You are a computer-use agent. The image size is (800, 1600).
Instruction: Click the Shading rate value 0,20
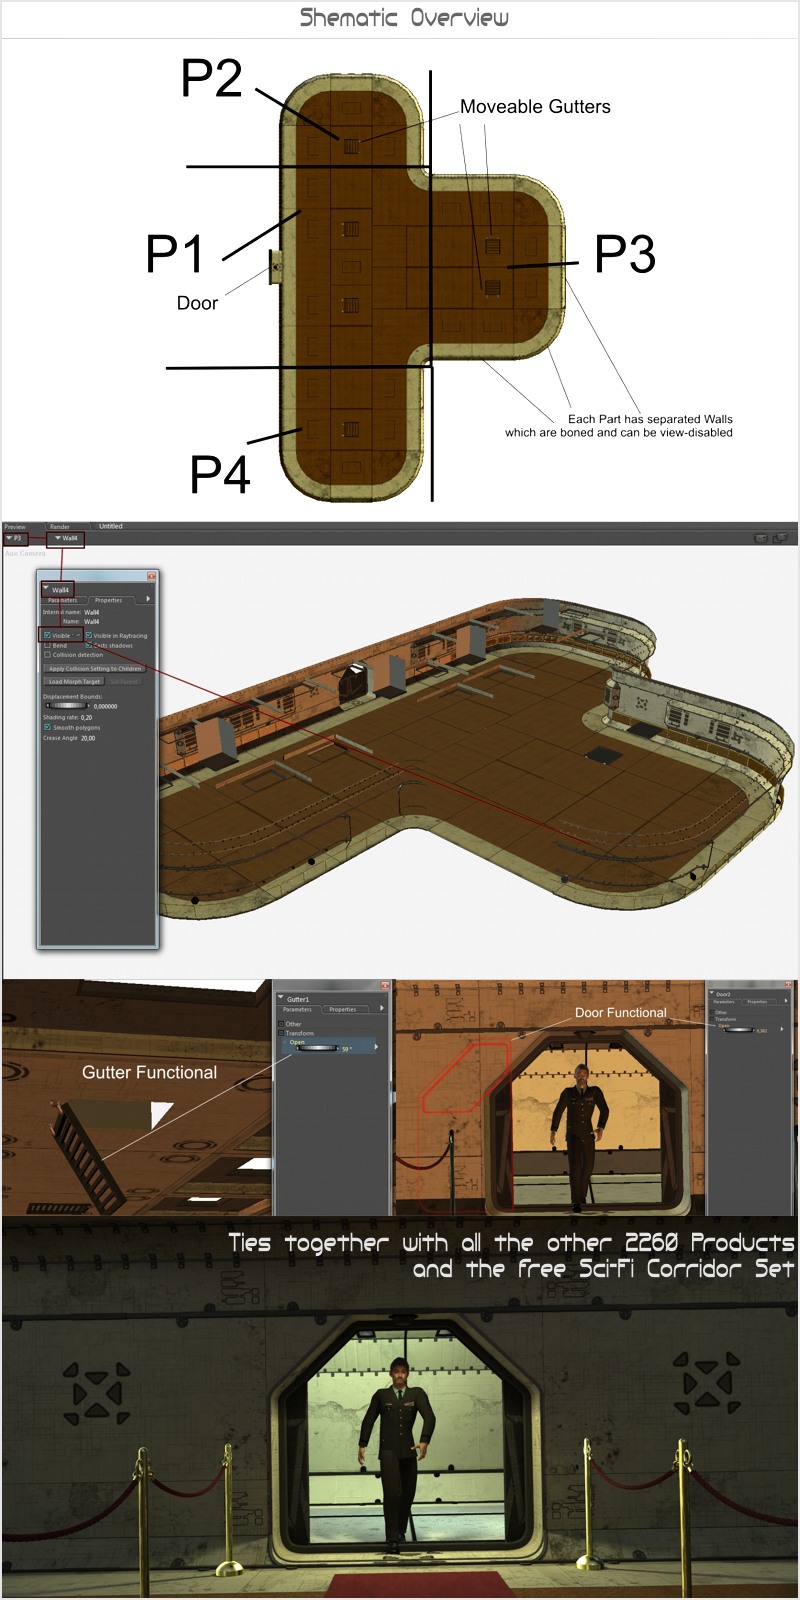(86, 717)
